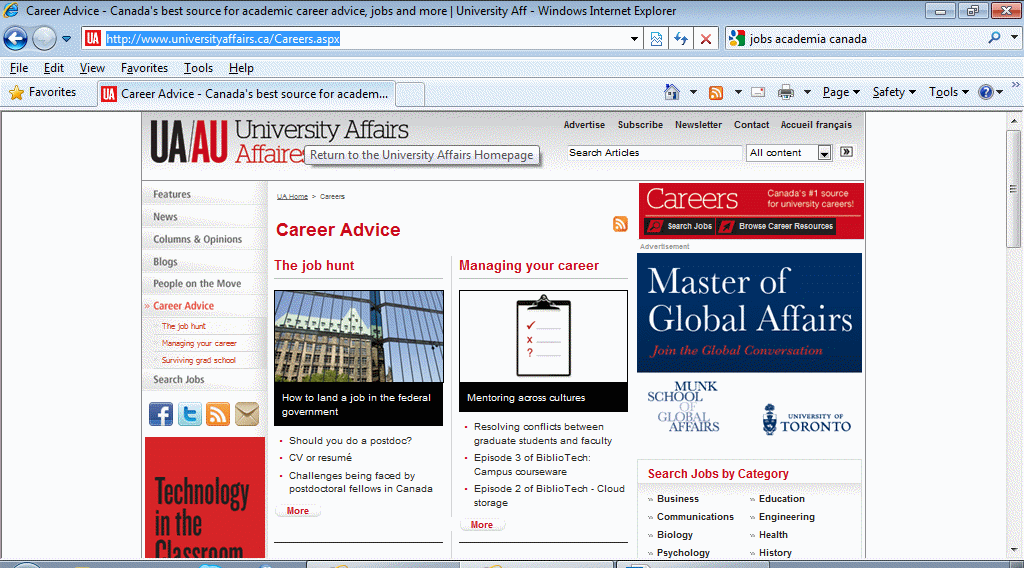Click the Print icon
Screen dimensions: 1024x568
(x=786, y=93)
